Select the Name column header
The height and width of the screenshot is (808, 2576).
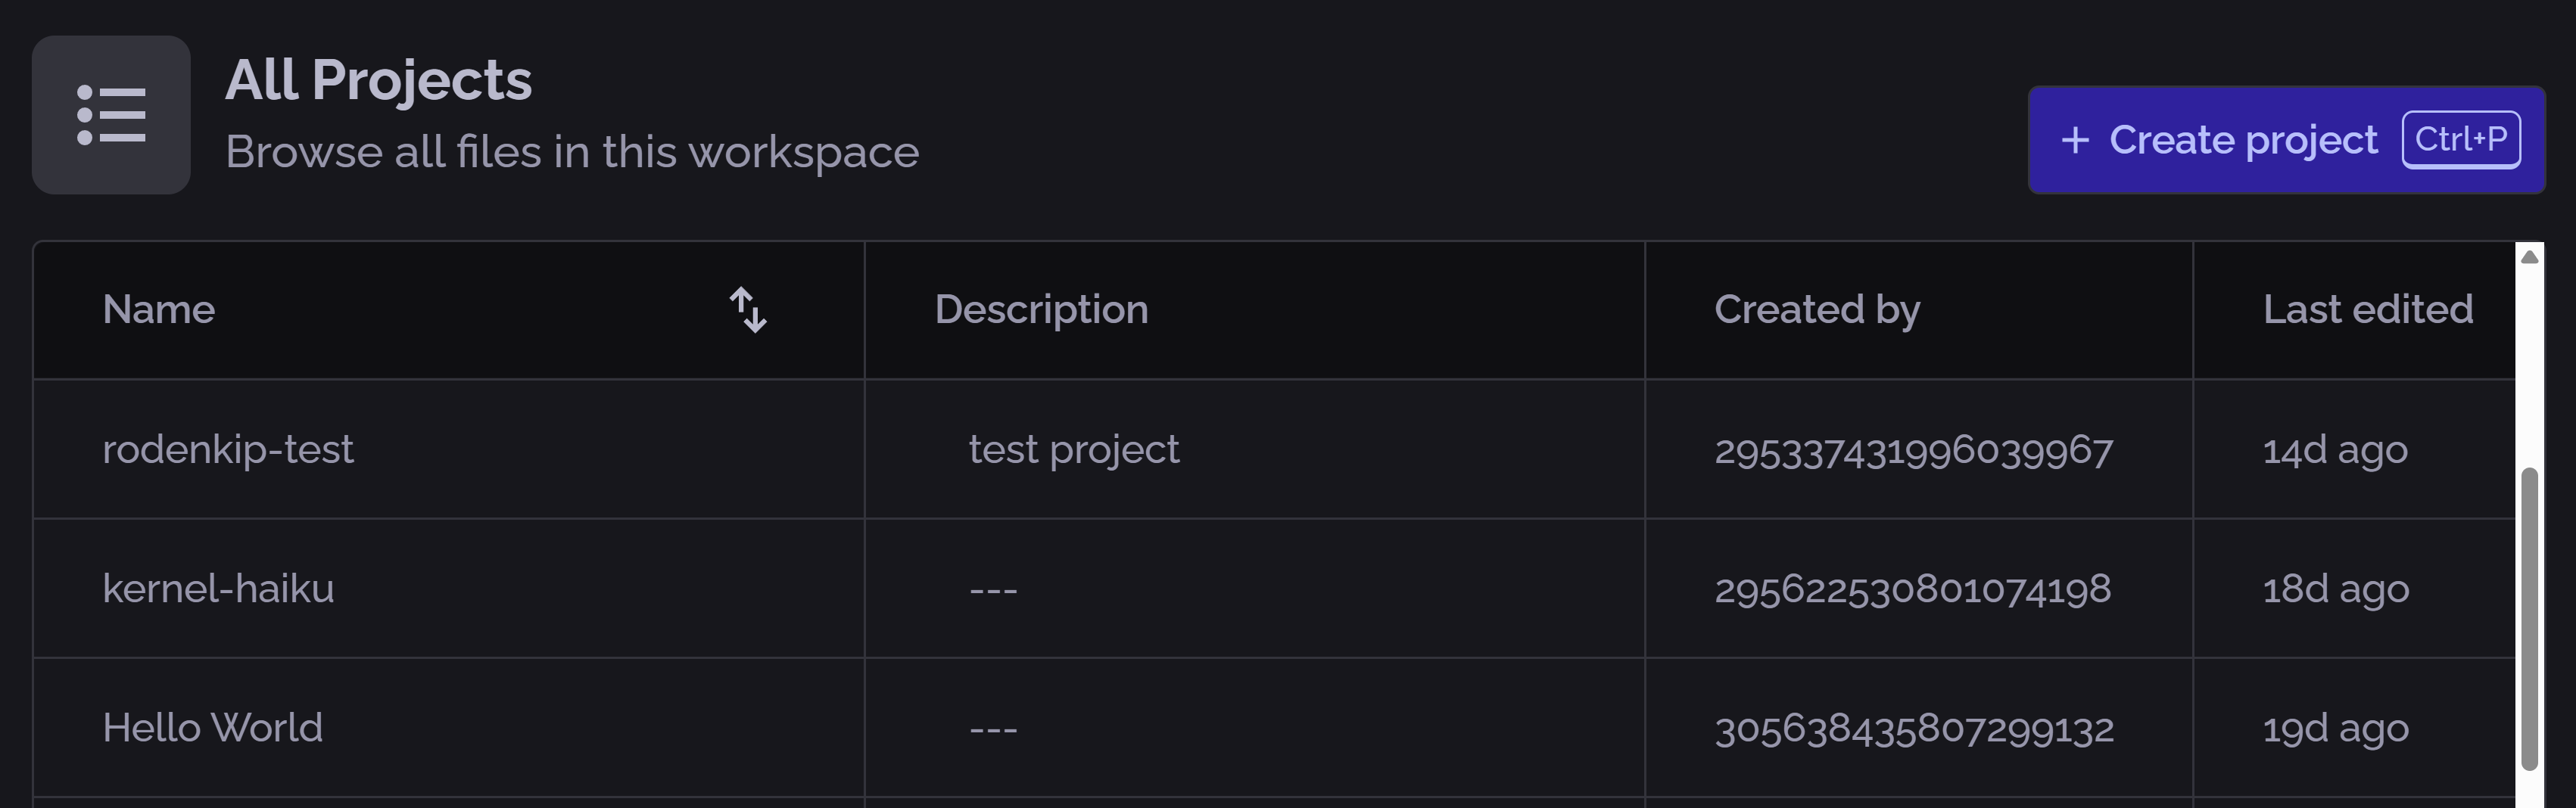pyautogui.click(x=159, y=310)
